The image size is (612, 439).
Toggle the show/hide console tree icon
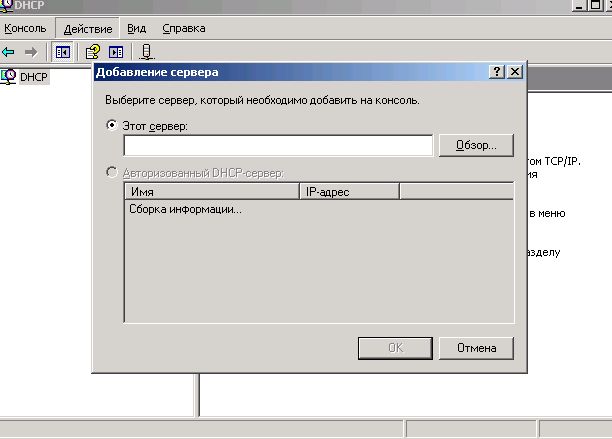(x=63, y=51)
